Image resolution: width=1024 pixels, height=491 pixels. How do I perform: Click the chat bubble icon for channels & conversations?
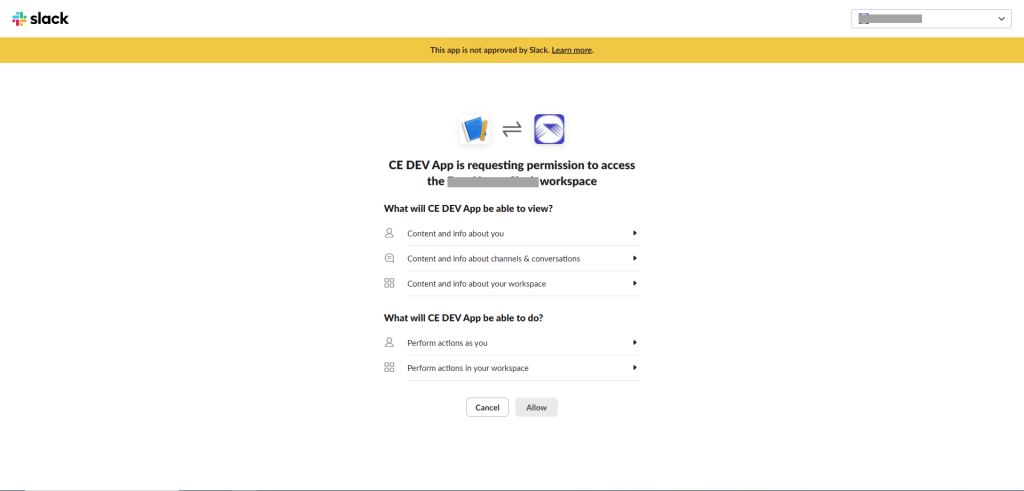390,258
